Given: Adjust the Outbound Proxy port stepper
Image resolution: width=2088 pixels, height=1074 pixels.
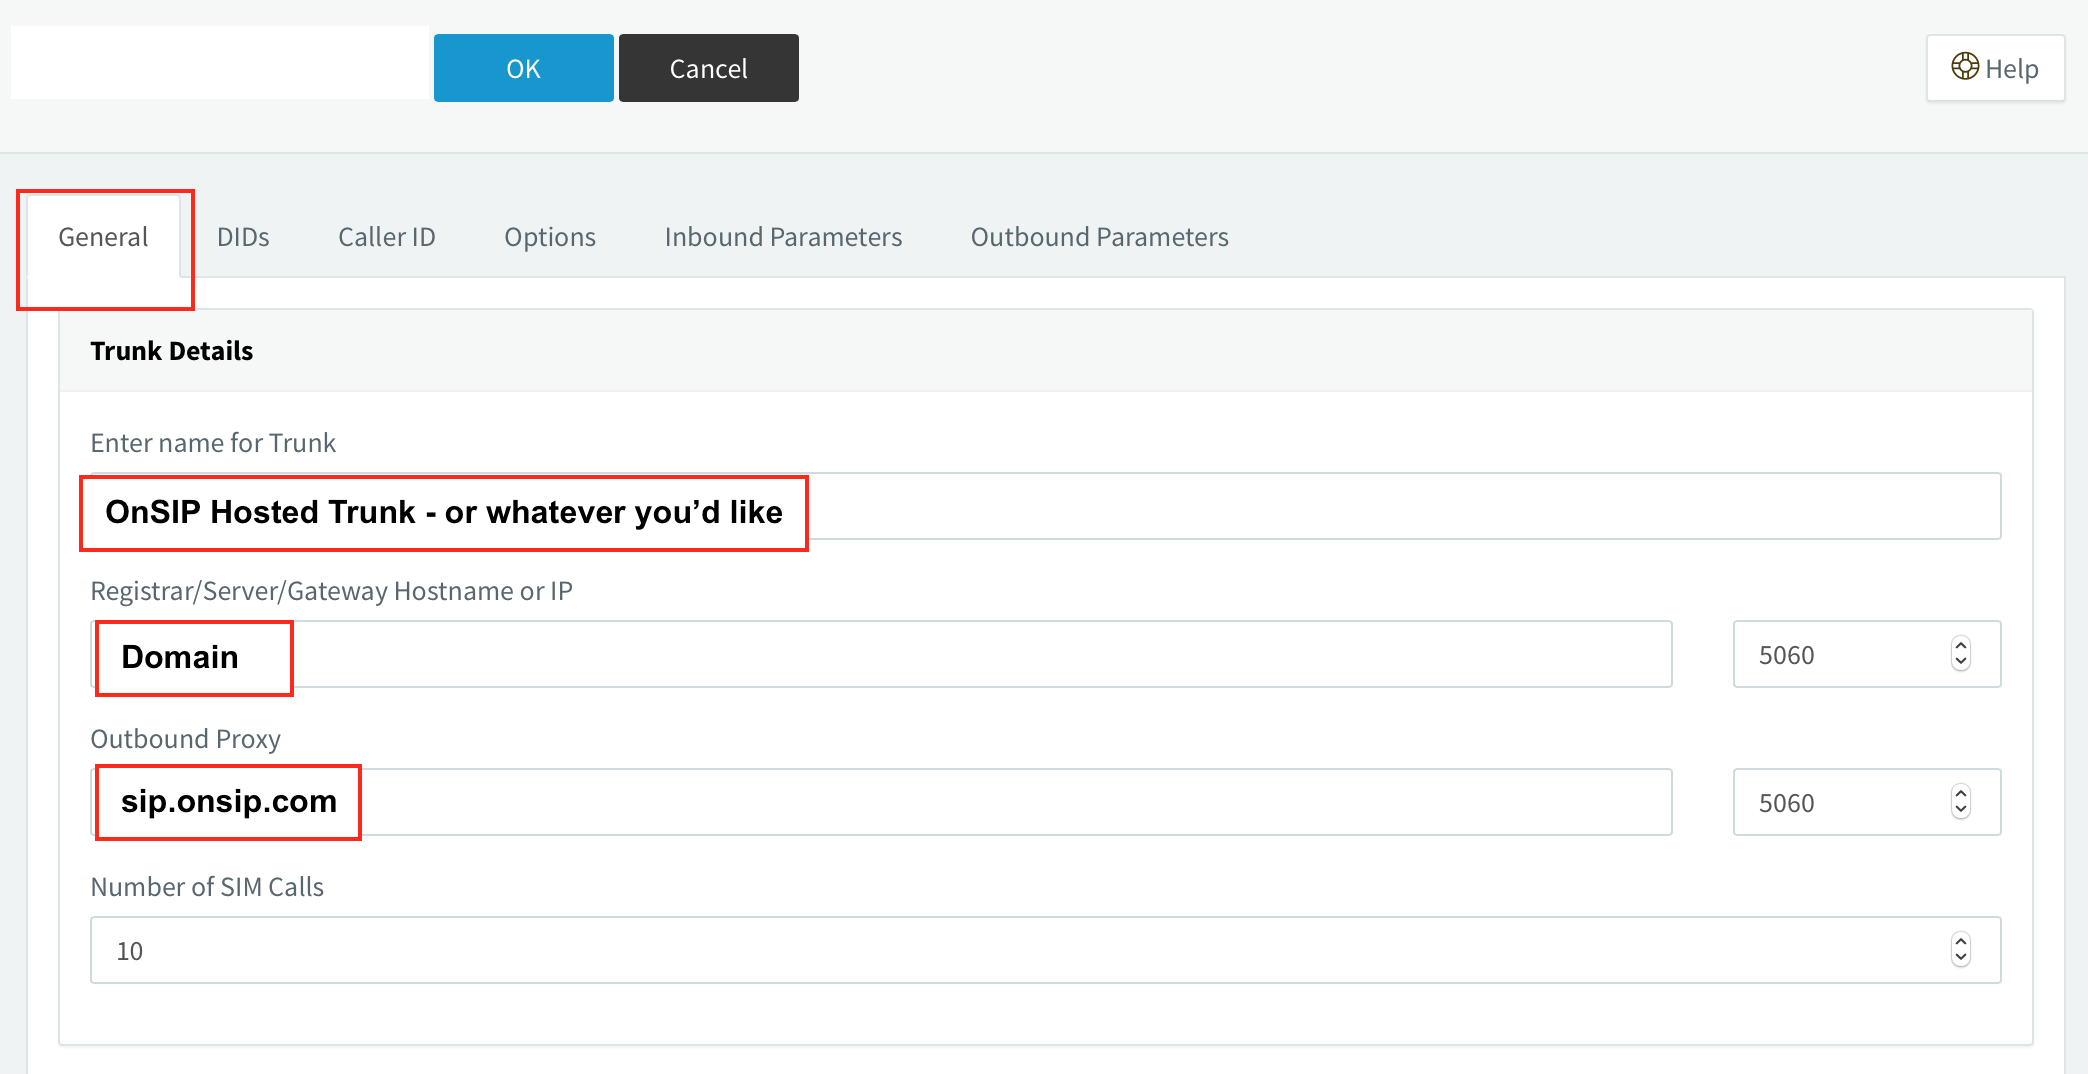Looking at the screenshot, I should tap(1961, 802).
